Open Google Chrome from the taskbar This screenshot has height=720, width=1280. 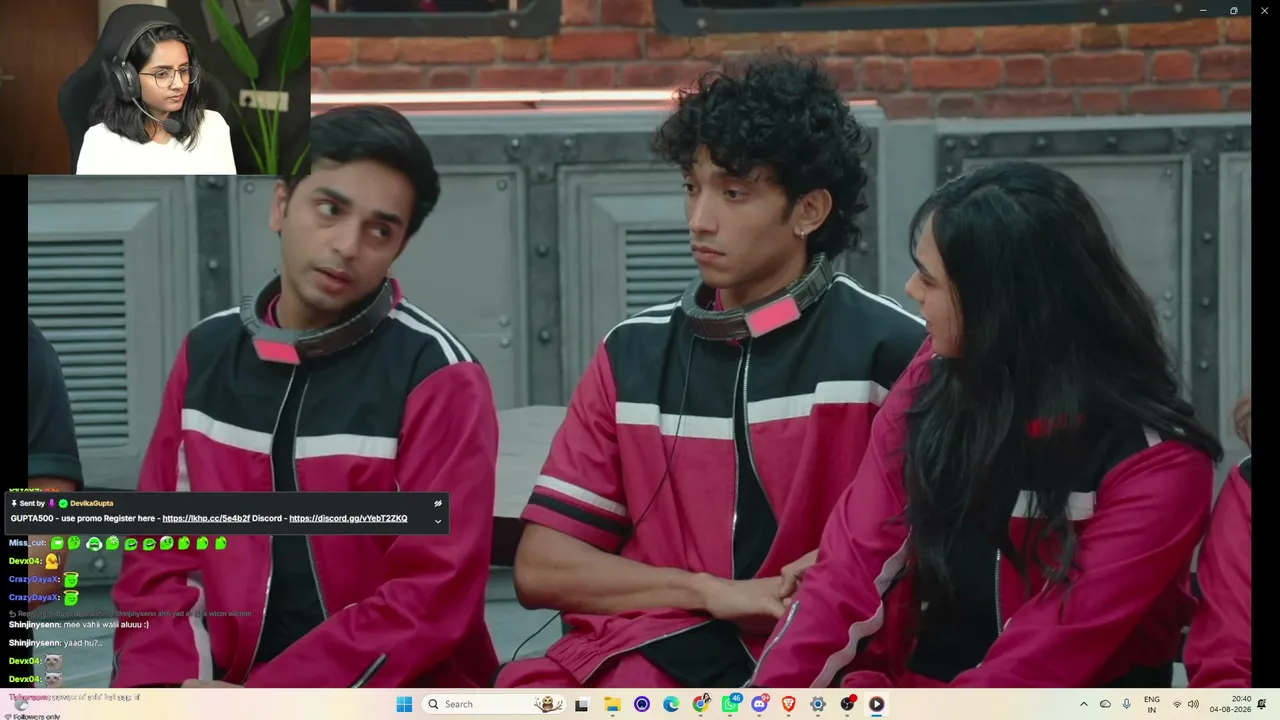click(701, 704)
